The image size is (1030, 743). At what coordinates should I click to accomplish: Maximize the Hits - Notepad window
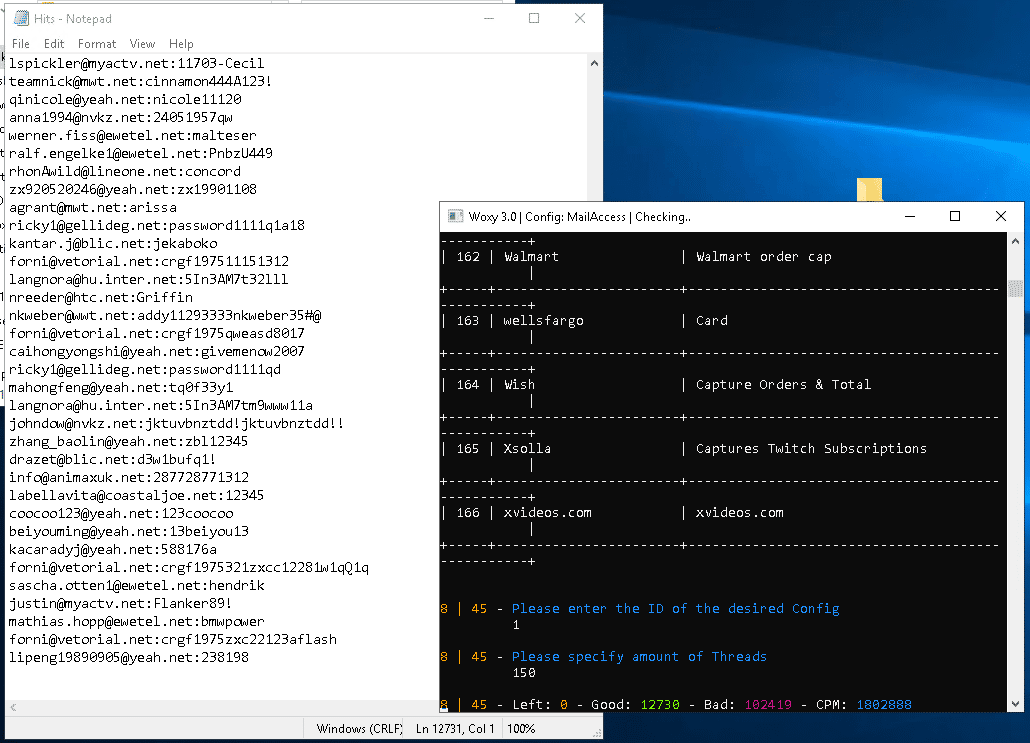point(534,19)
